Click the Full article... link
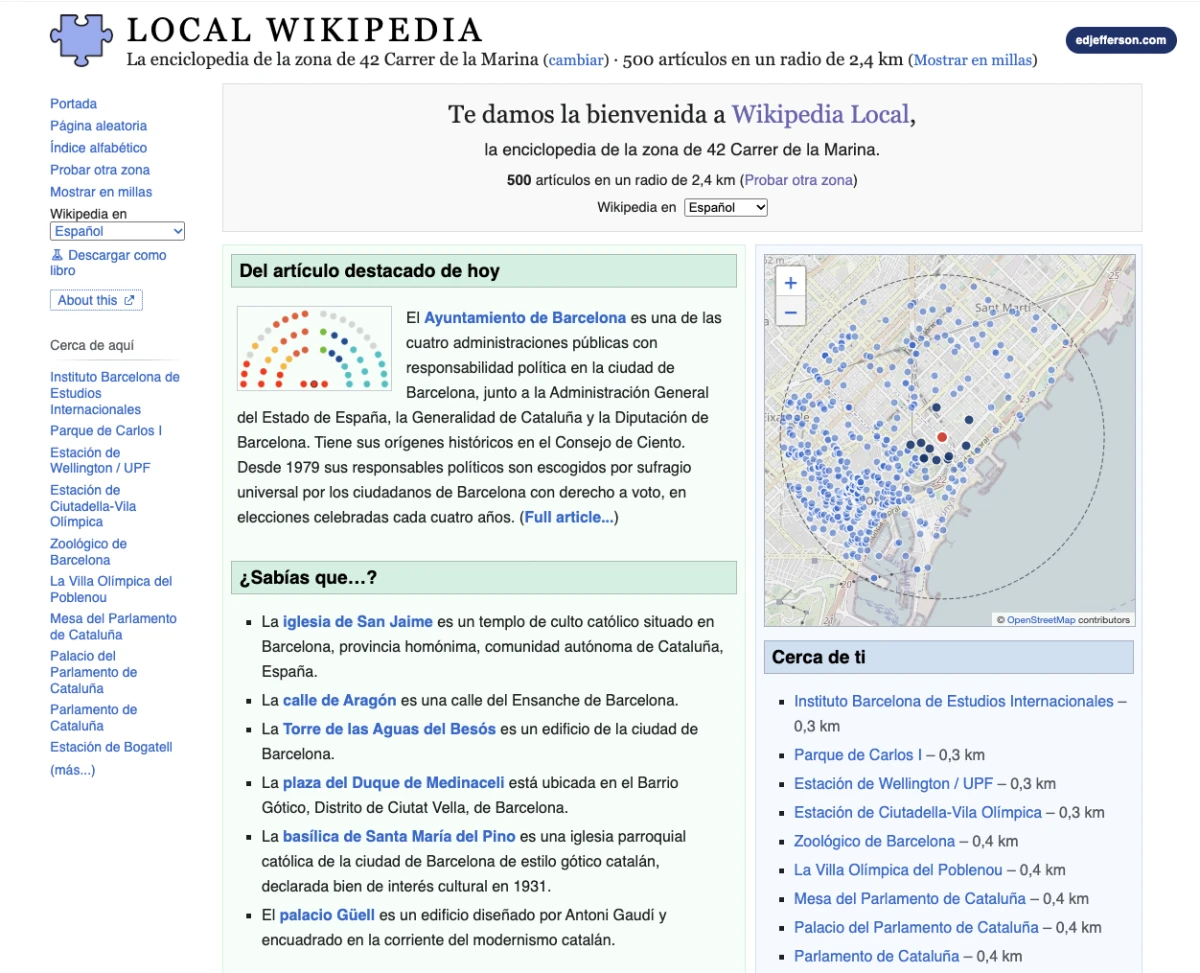Image resolution: width=1200 pixels, height=973 pixels. (x=569, y=517)
